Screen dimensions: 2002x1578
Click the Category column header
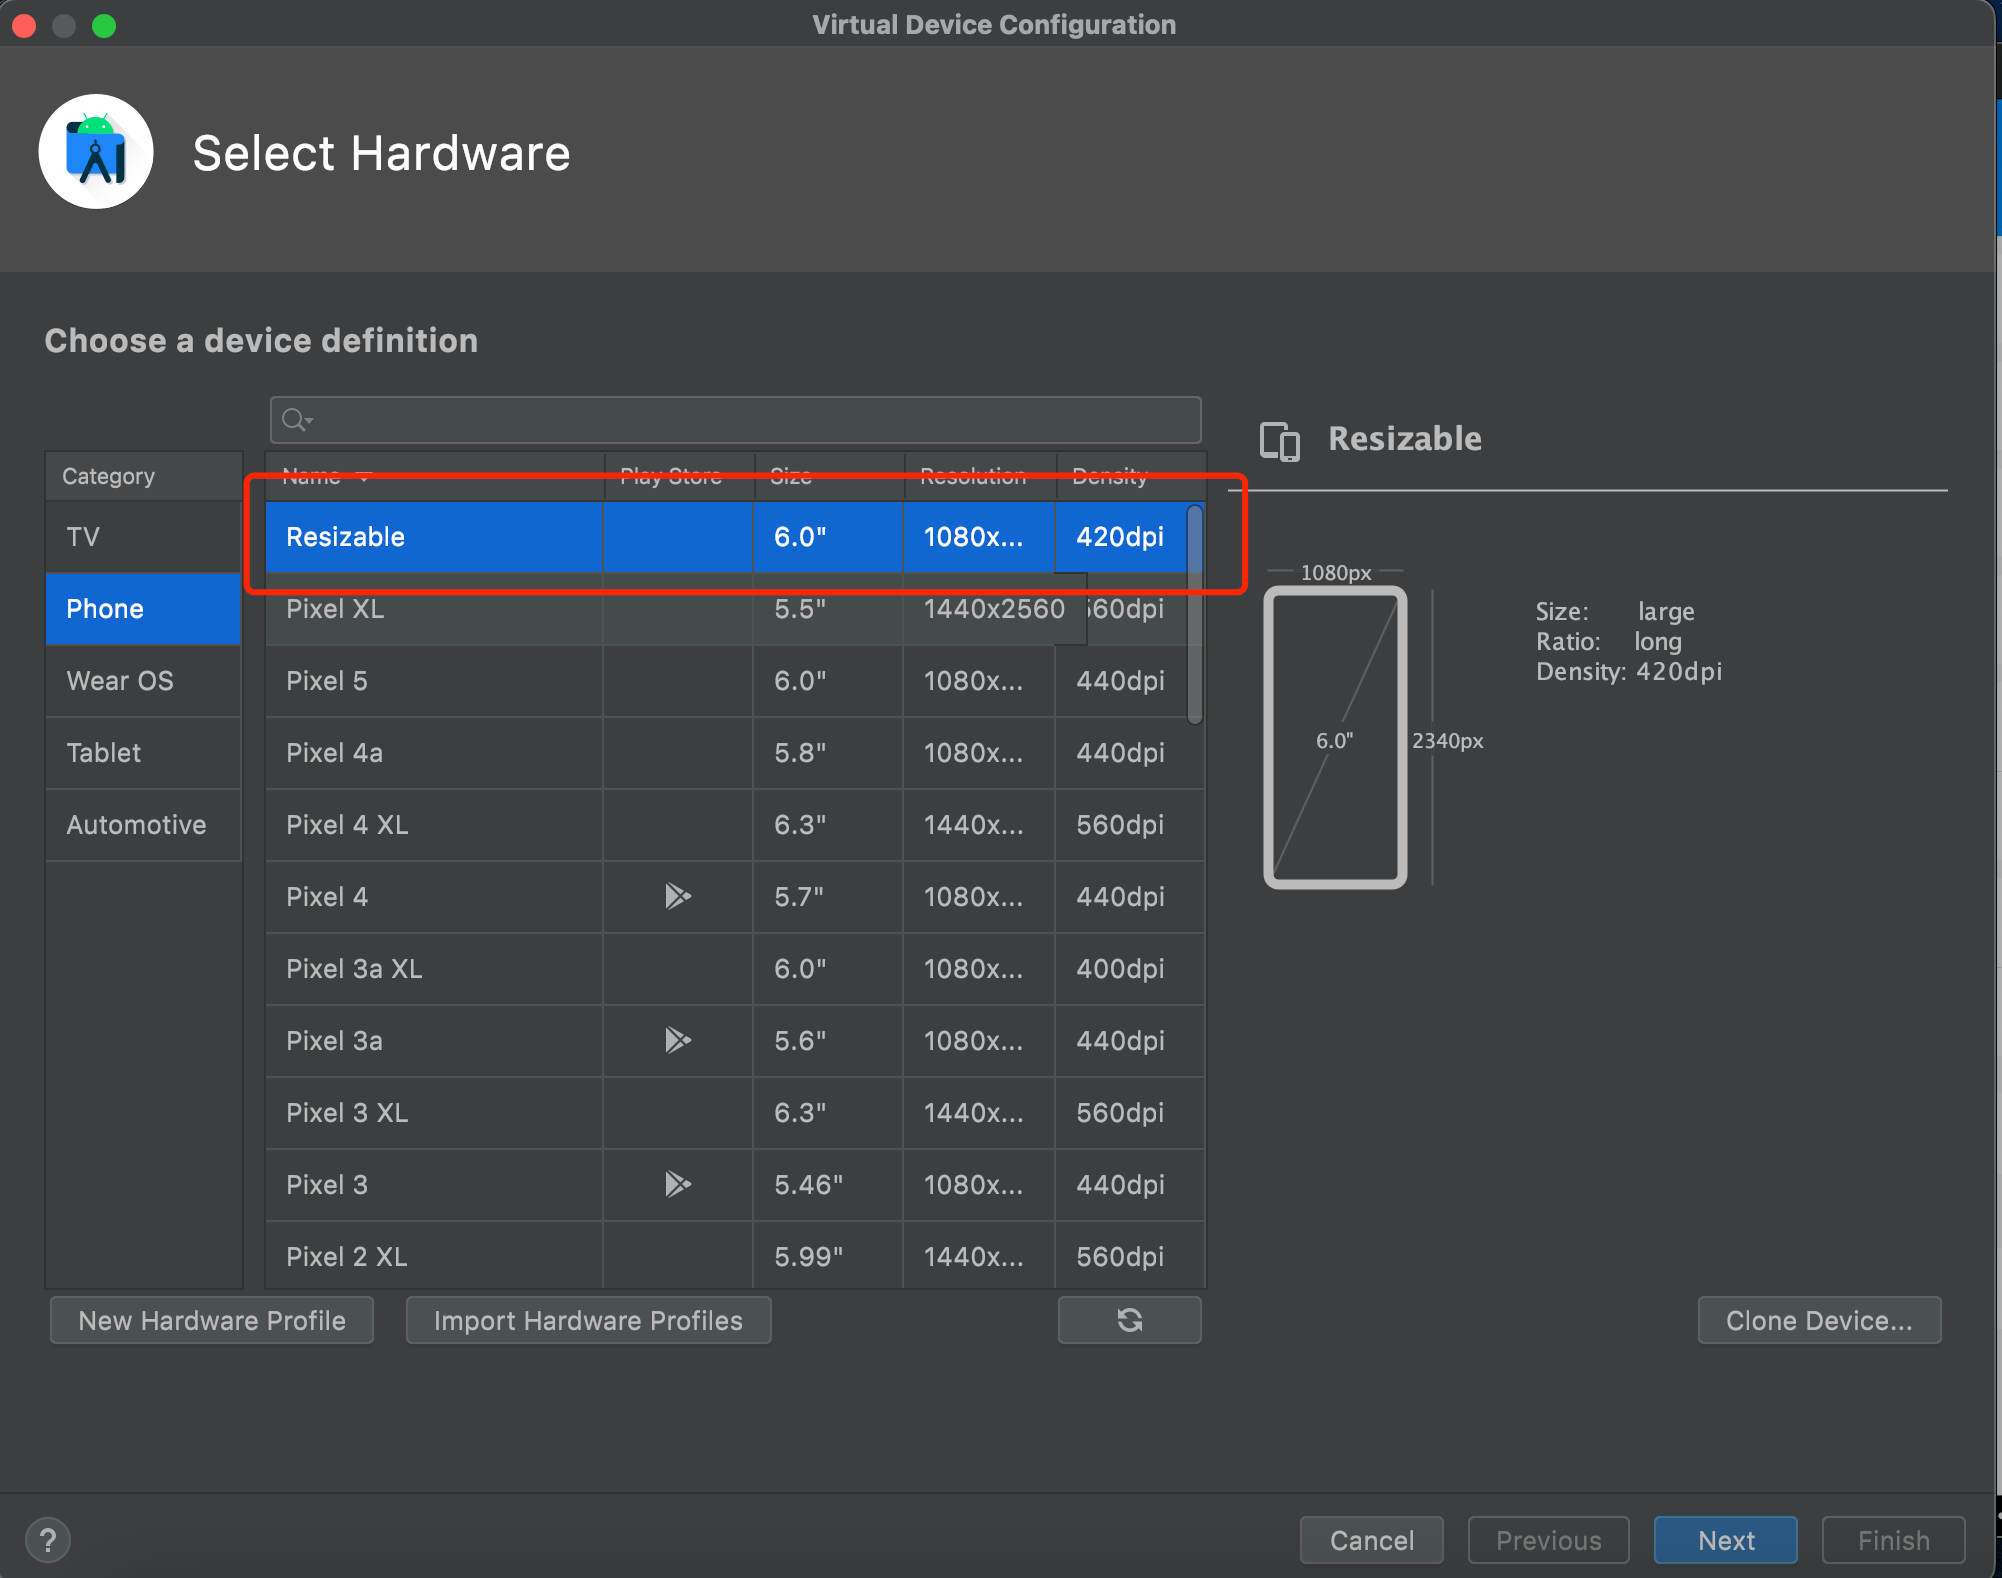(x=143, y=476)
